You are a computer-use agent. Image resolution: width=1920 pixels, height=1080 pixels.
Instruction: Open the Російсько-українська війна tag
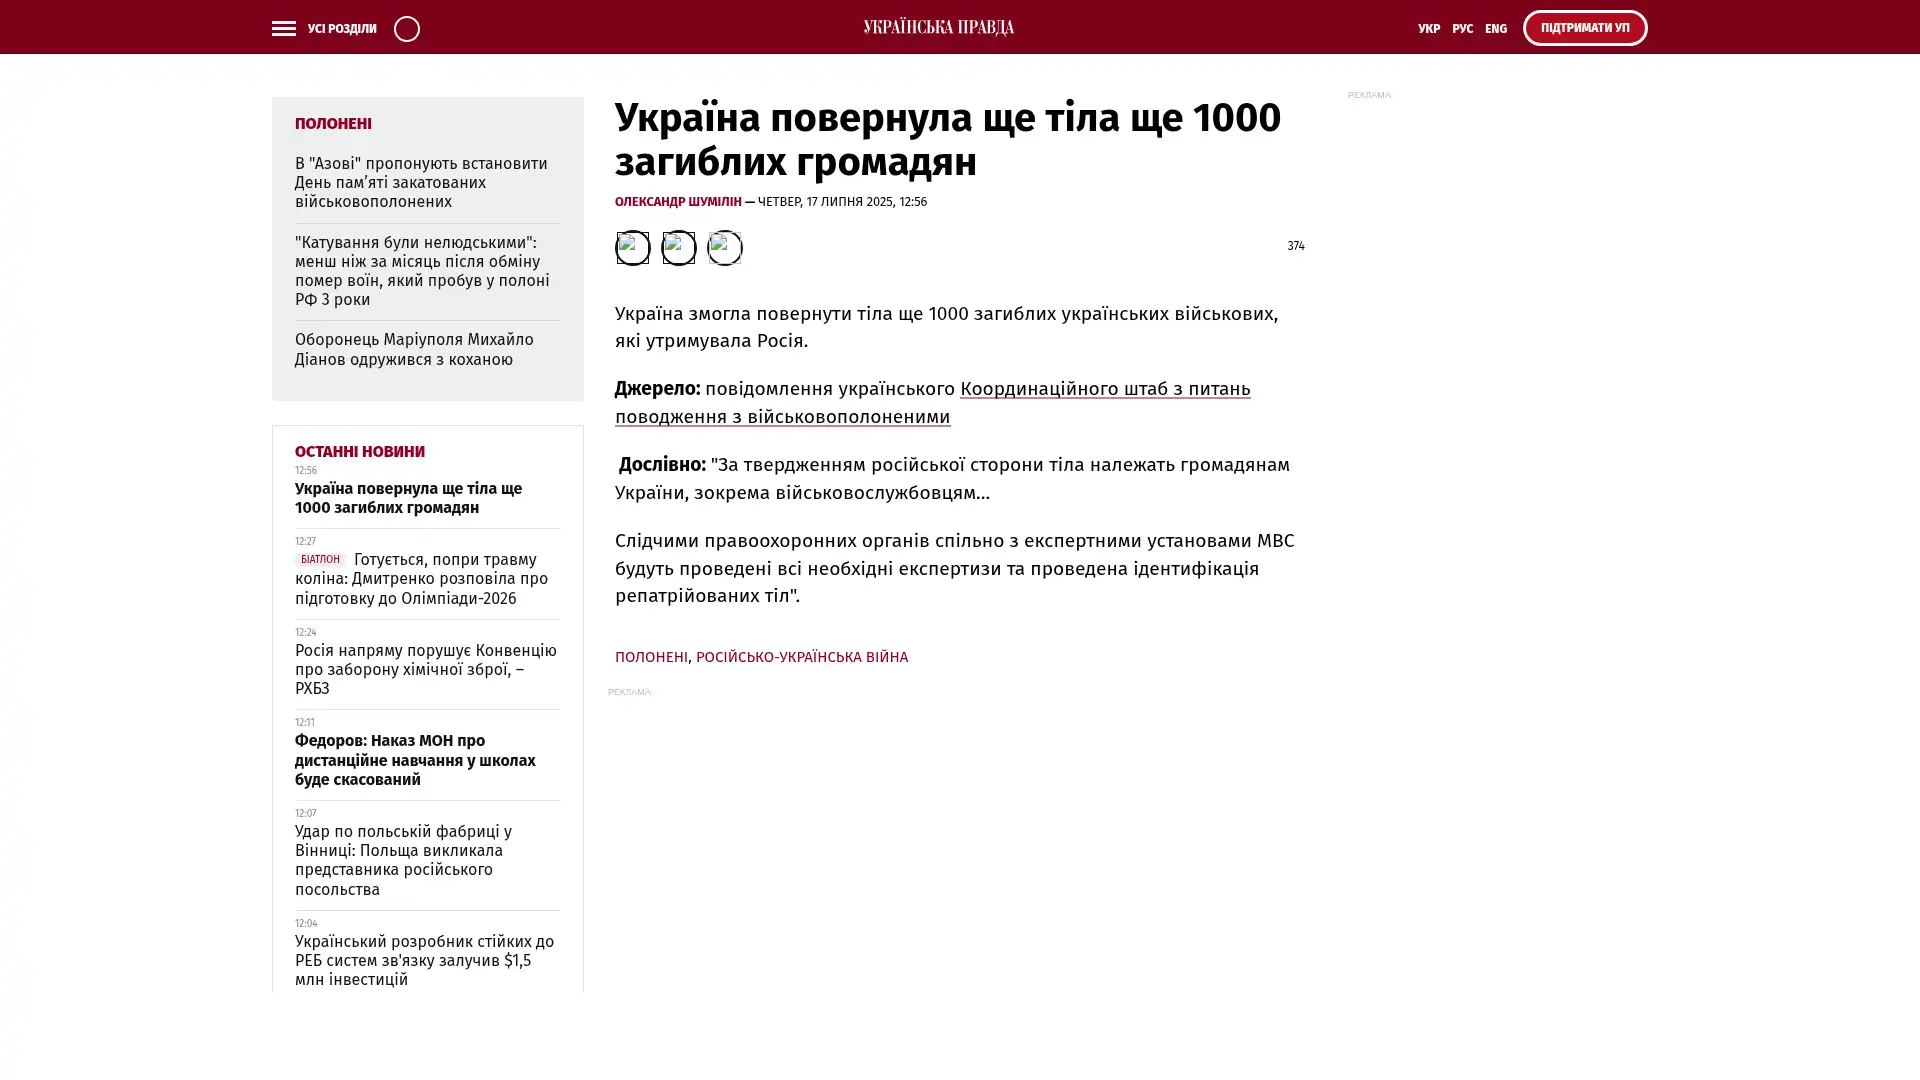801,657
